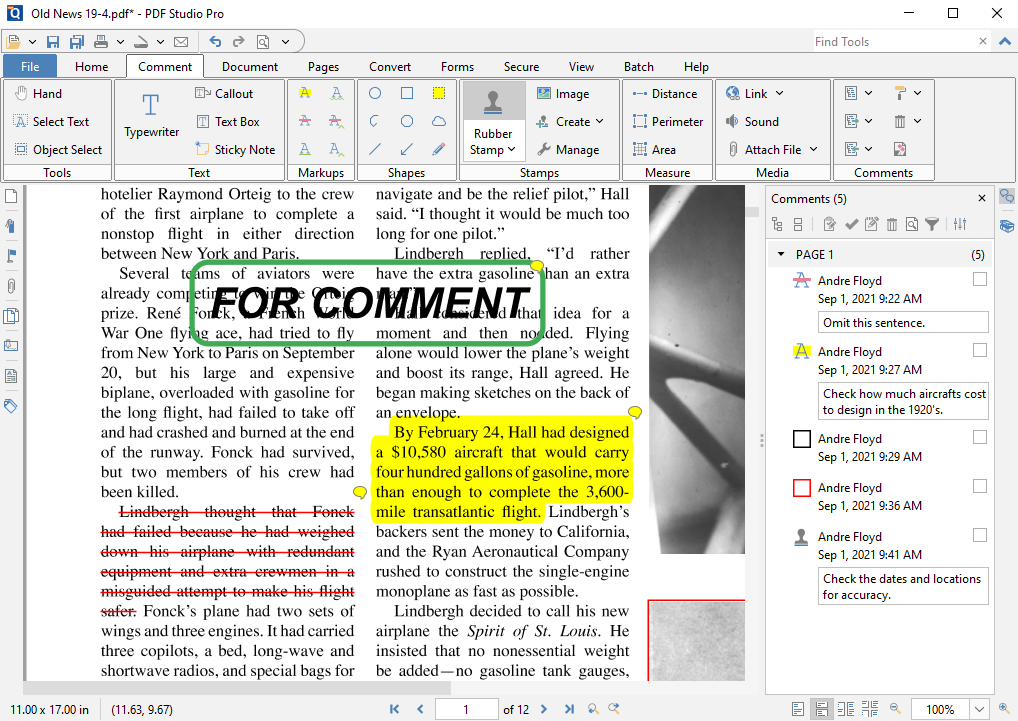This screenshot has width=1018, height=721.
Task: Open the Batch menu
Action: [x=639, y=66]
